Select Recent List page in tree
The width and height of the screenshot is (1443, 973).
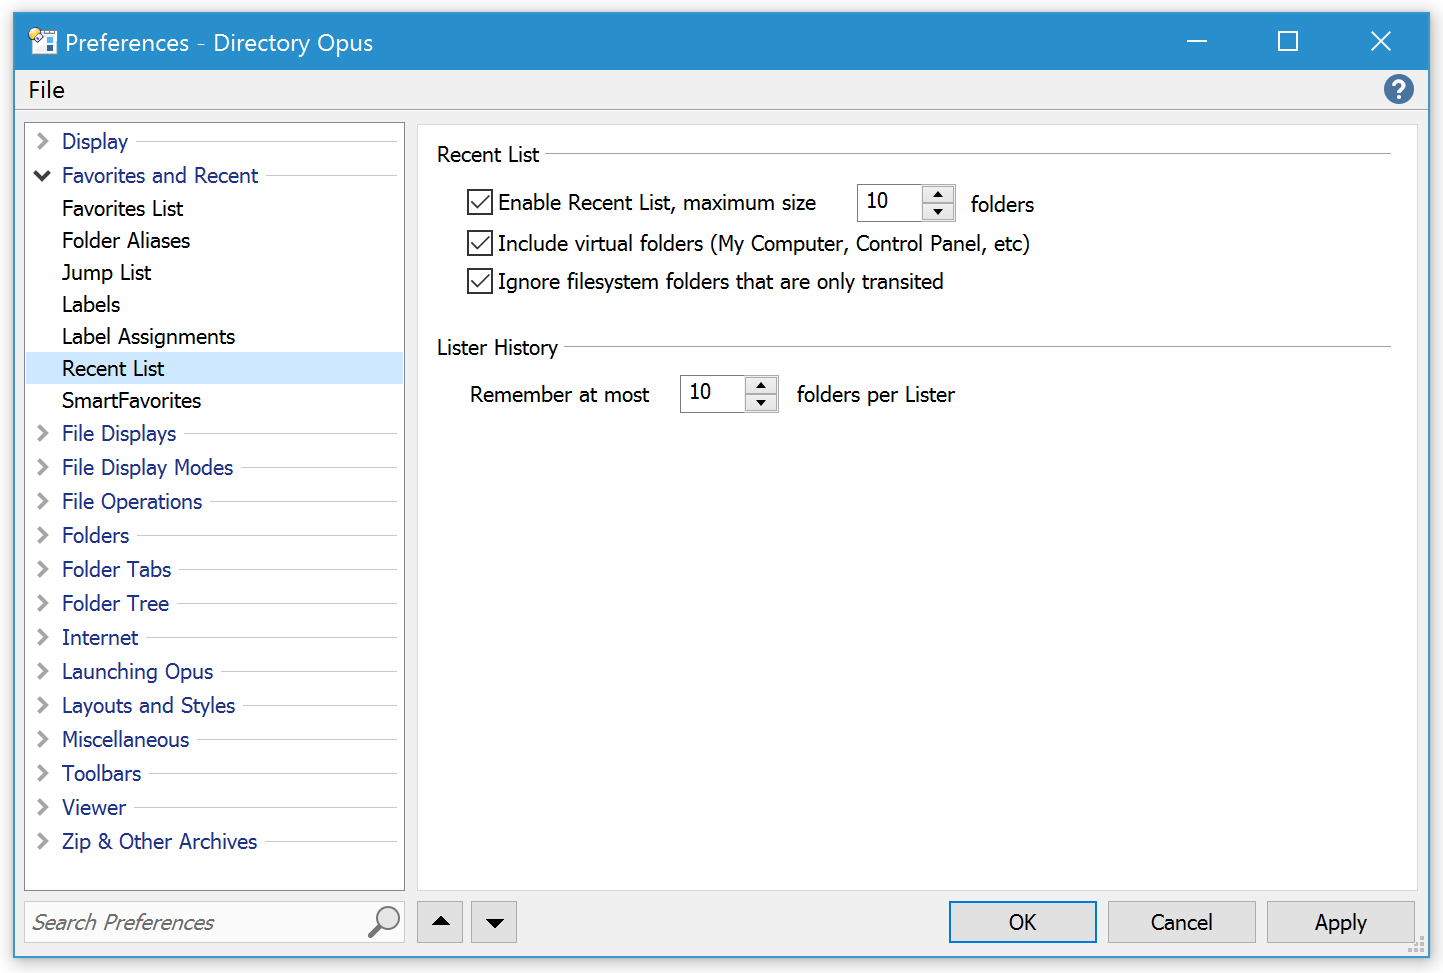point(214,368)
